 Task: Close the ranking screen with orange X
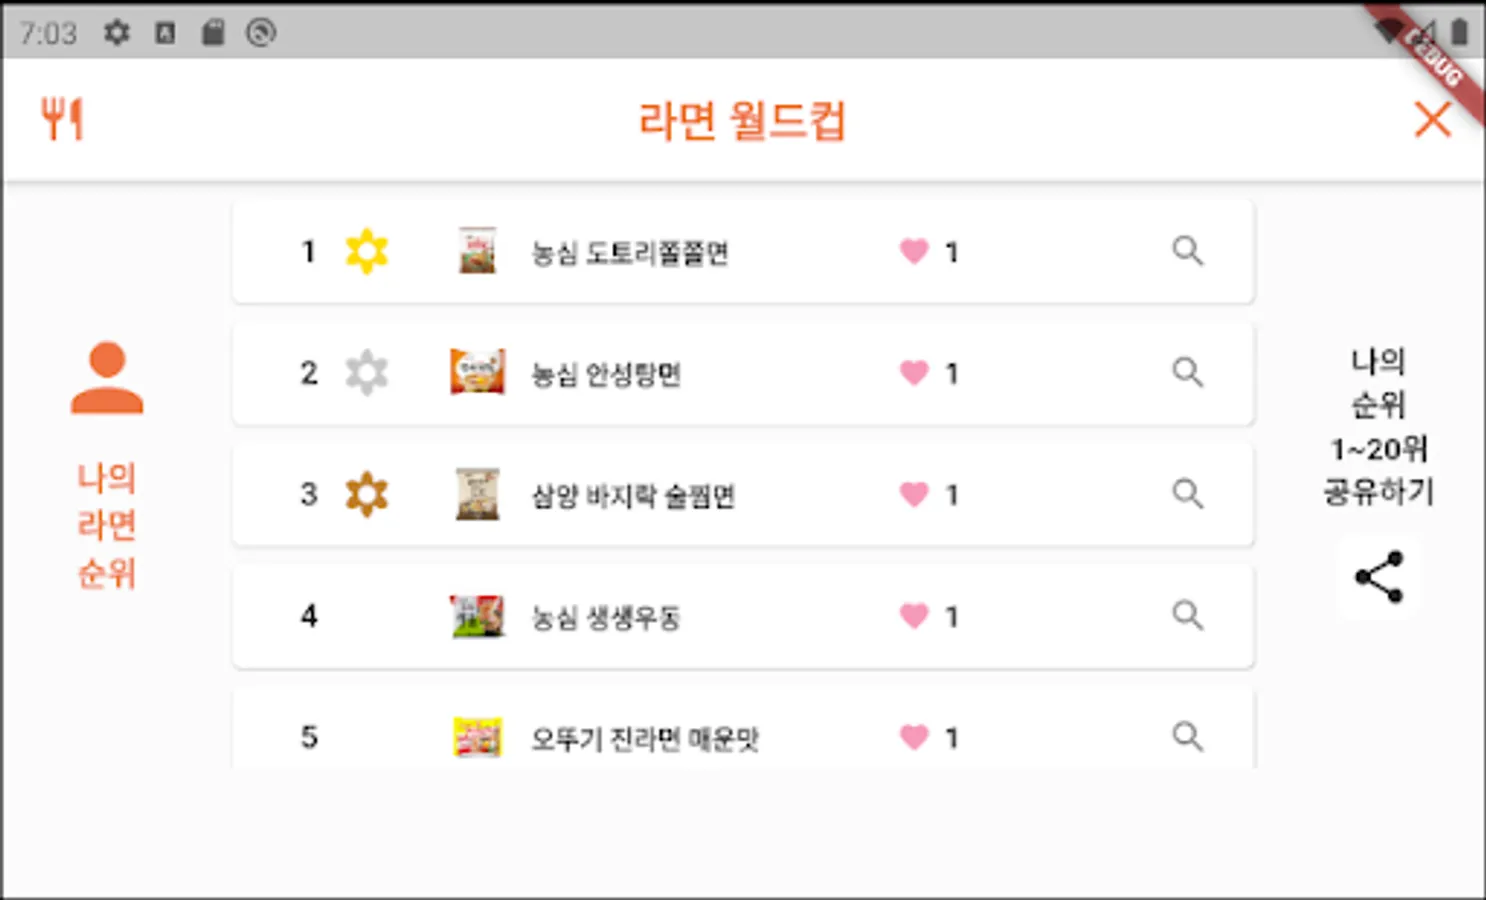(1432, 120)
